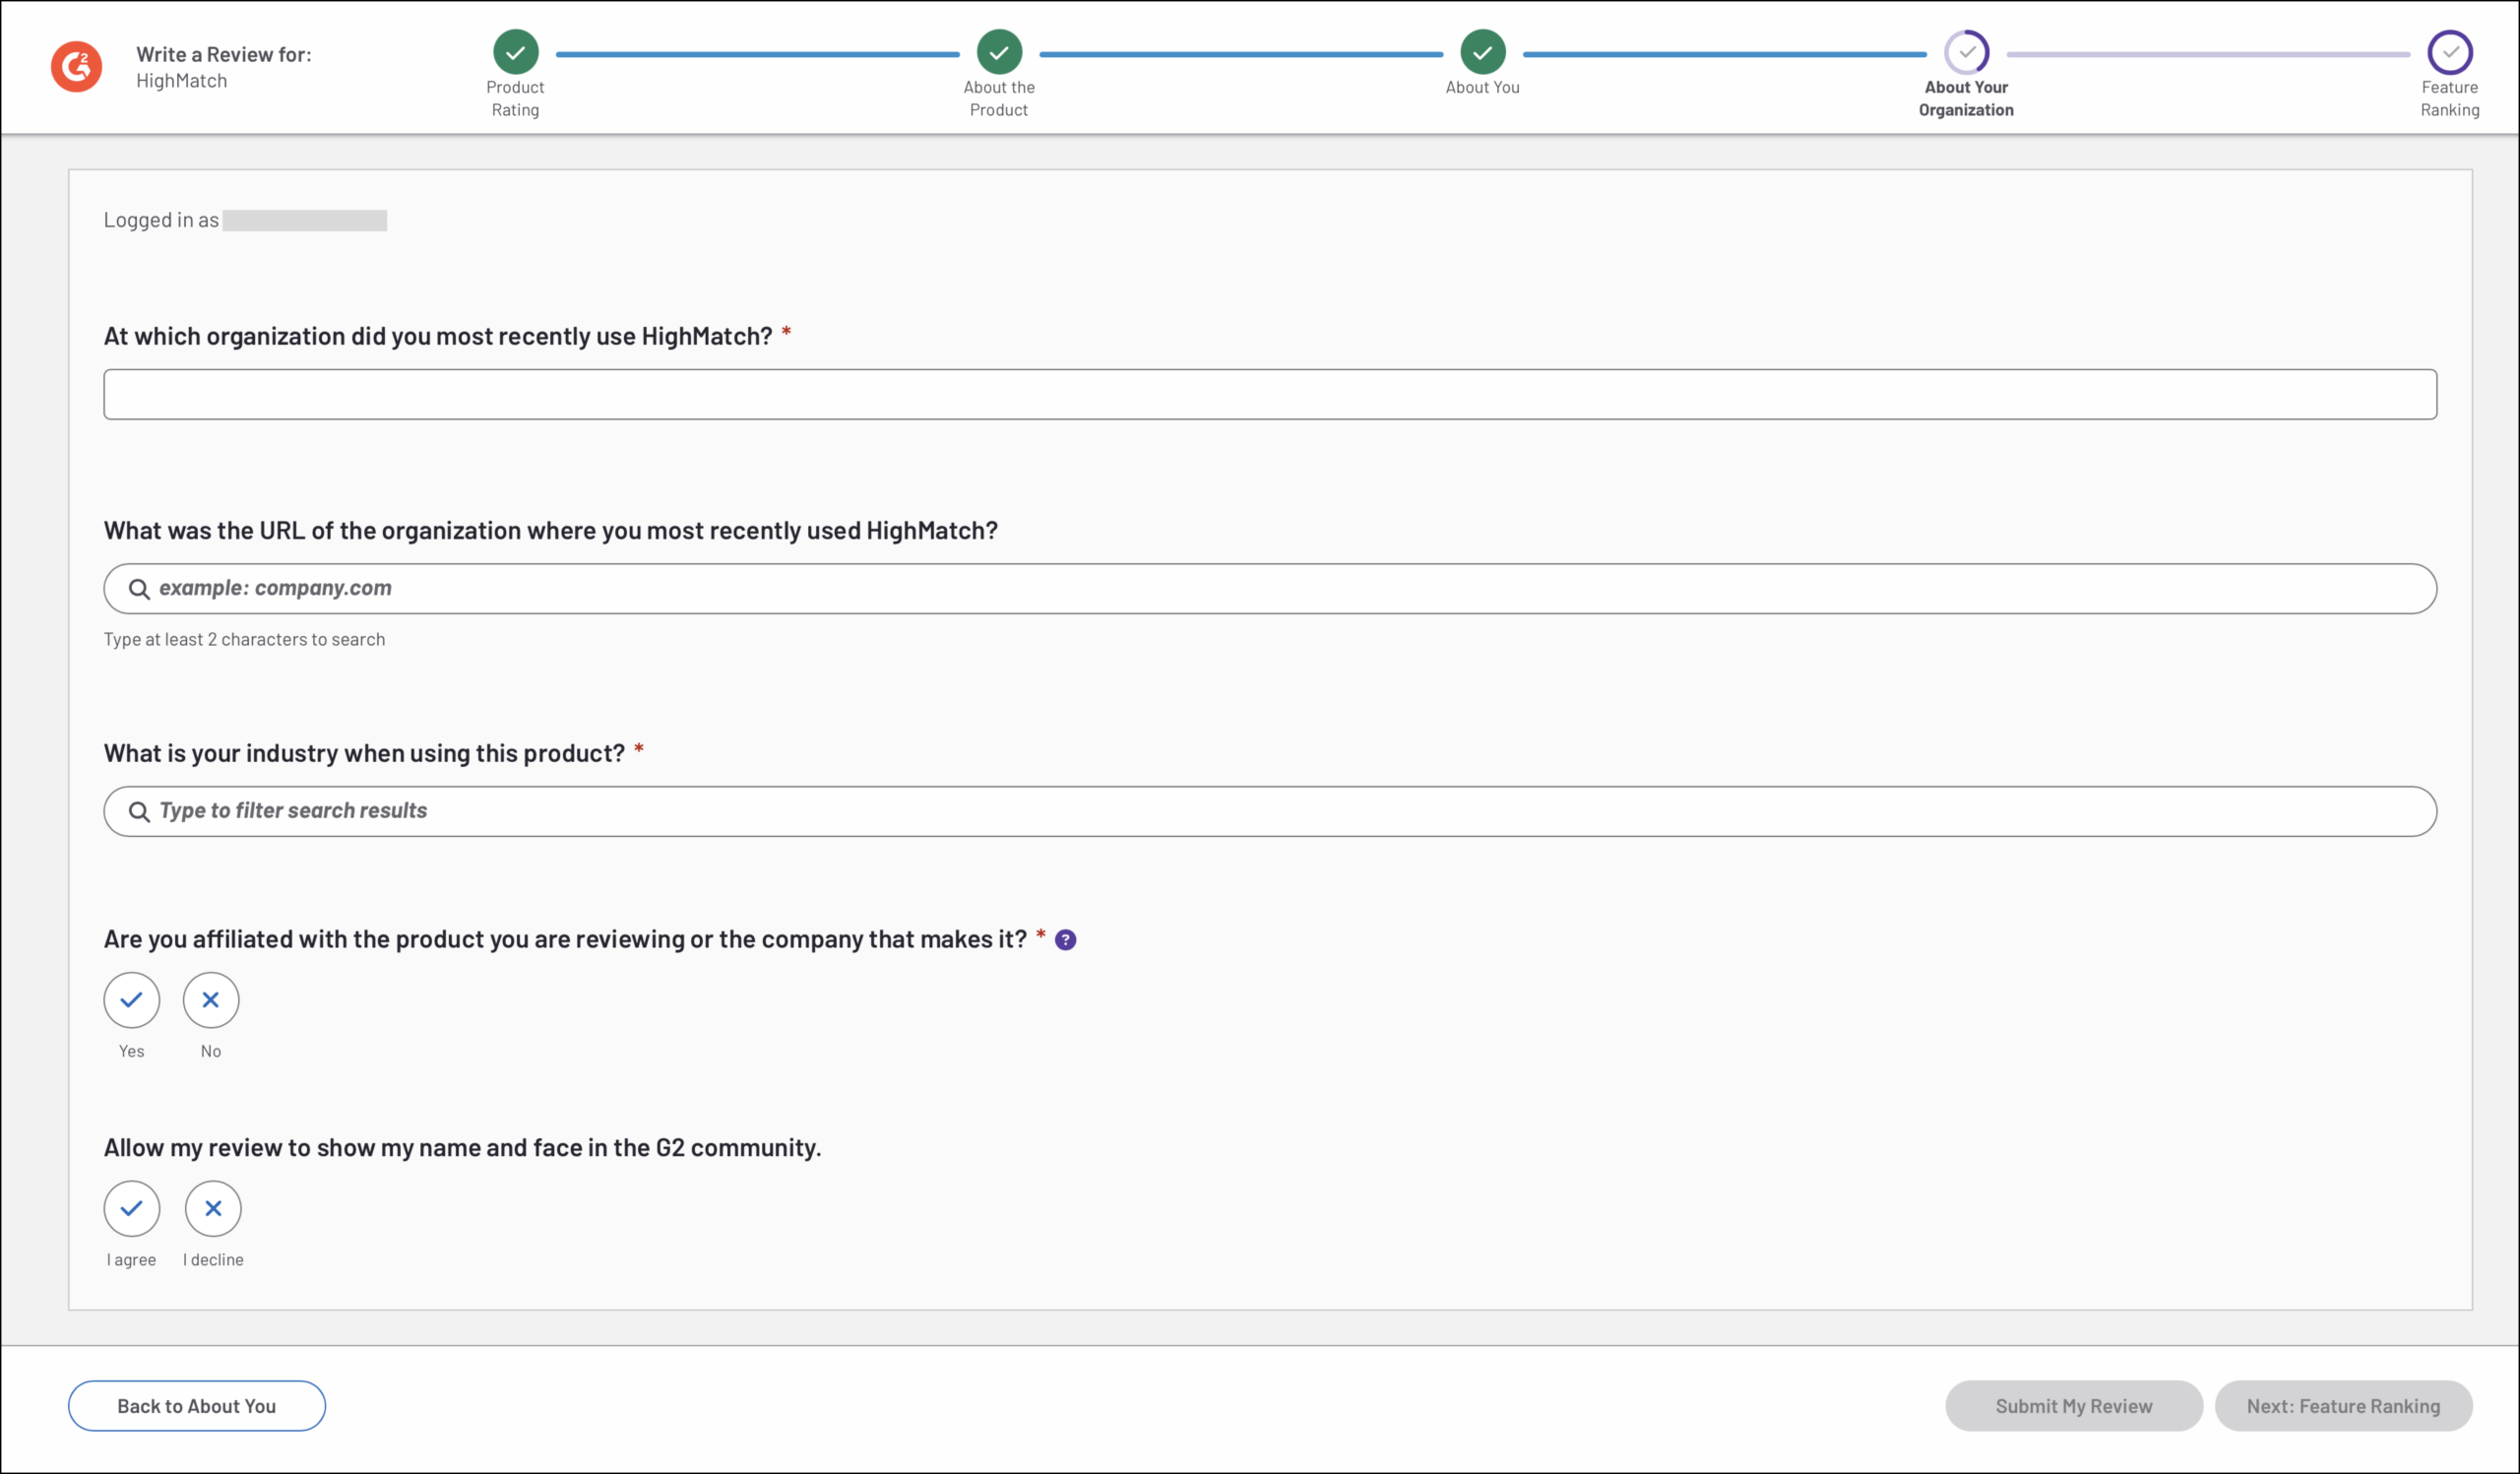Viewport: 2520px width, 1474px height.
Task: Click the Product Rating step label
Action: 515,98
